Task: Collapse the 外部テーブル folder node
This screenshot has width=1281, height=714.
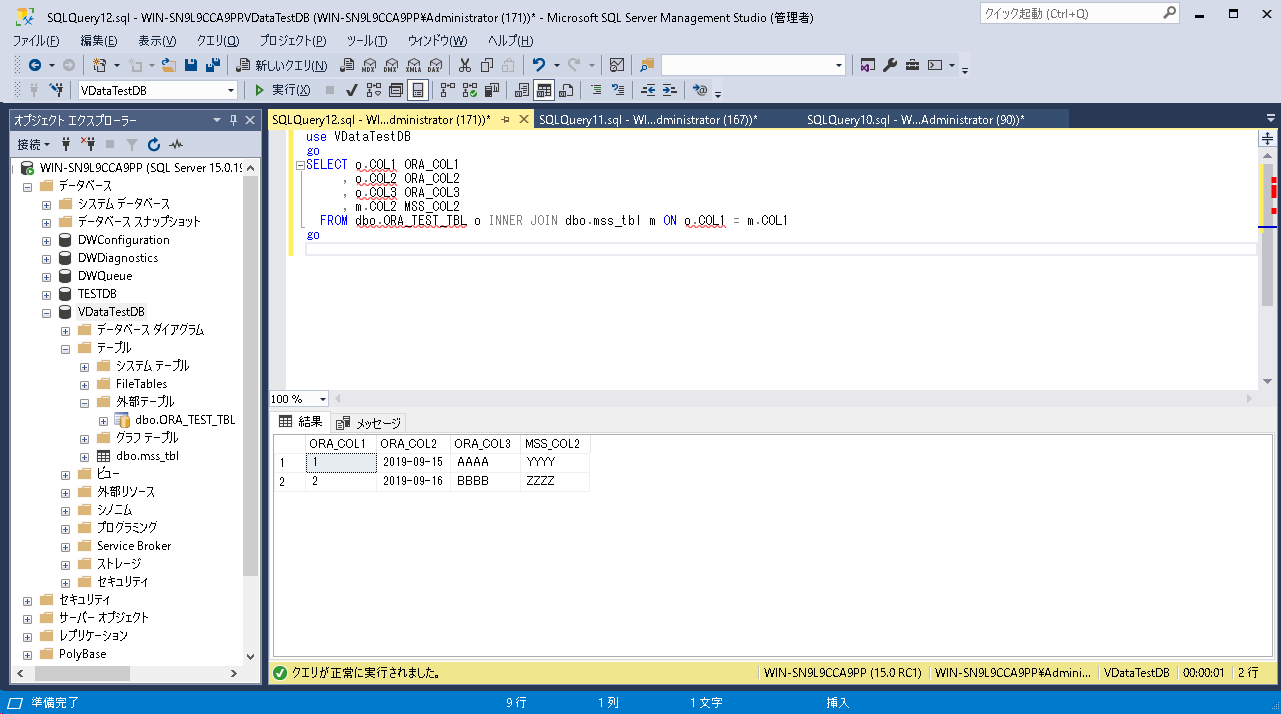Action: [84, 402]
